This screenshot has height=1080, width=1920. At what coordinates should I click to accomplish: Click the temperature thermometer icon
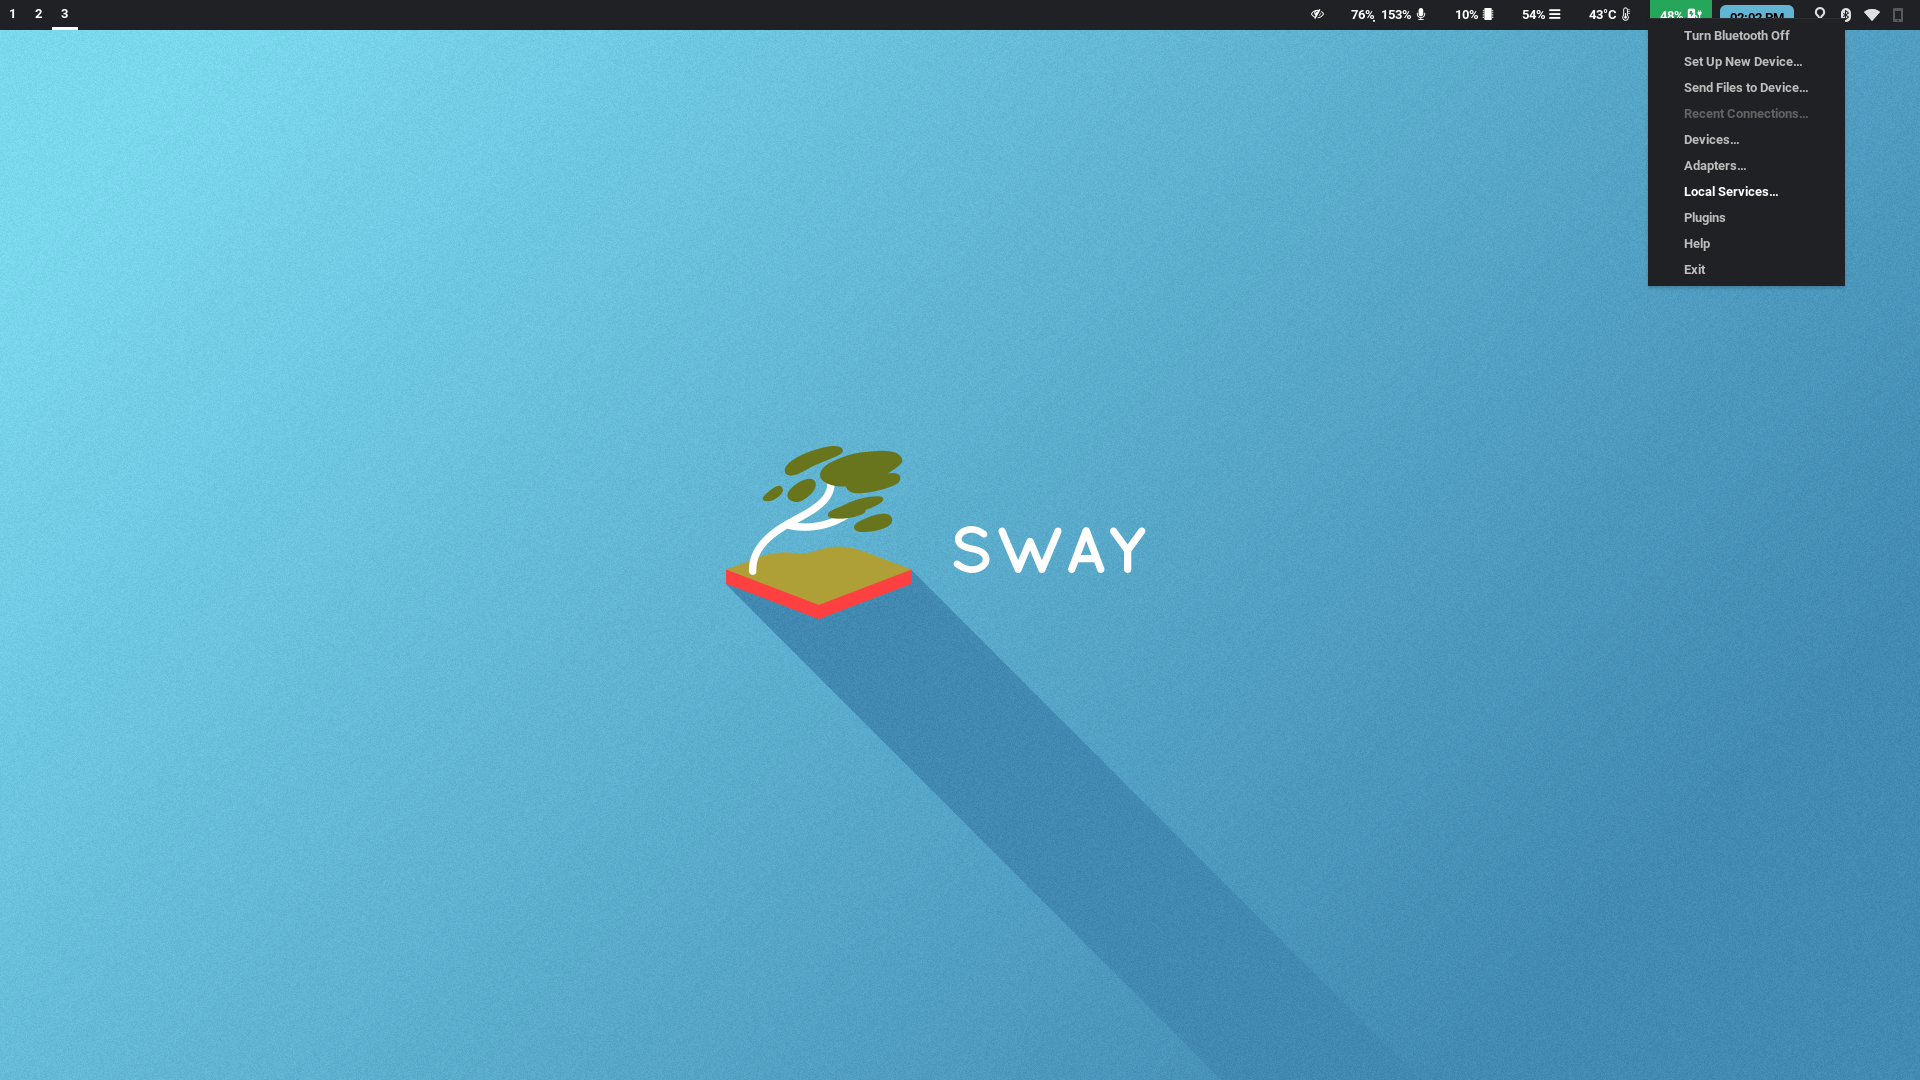pos(1626,14)
